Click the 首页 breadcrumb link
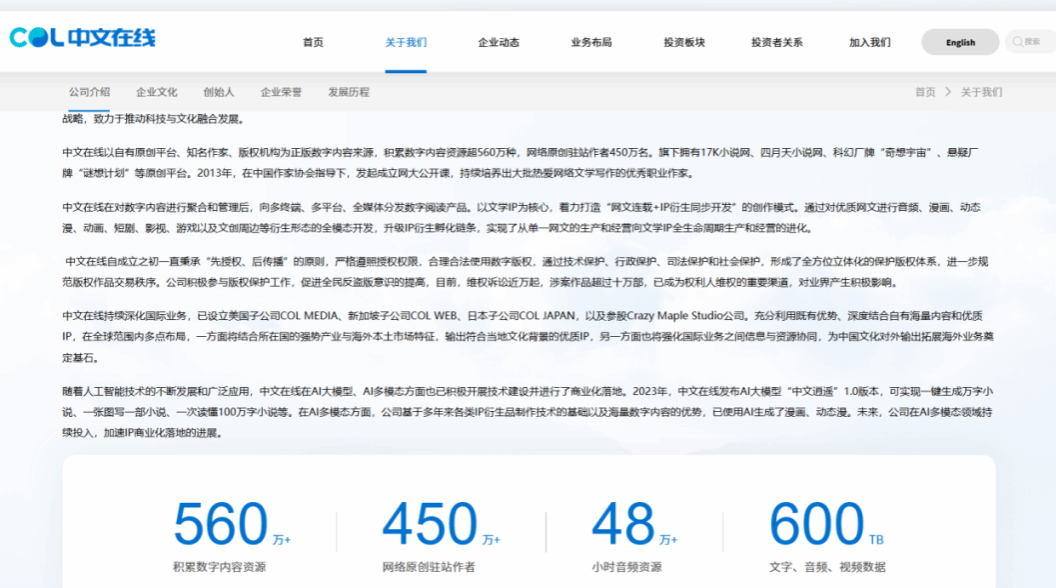This screenshot has width=1056, height=588. (x=925, y=92)
